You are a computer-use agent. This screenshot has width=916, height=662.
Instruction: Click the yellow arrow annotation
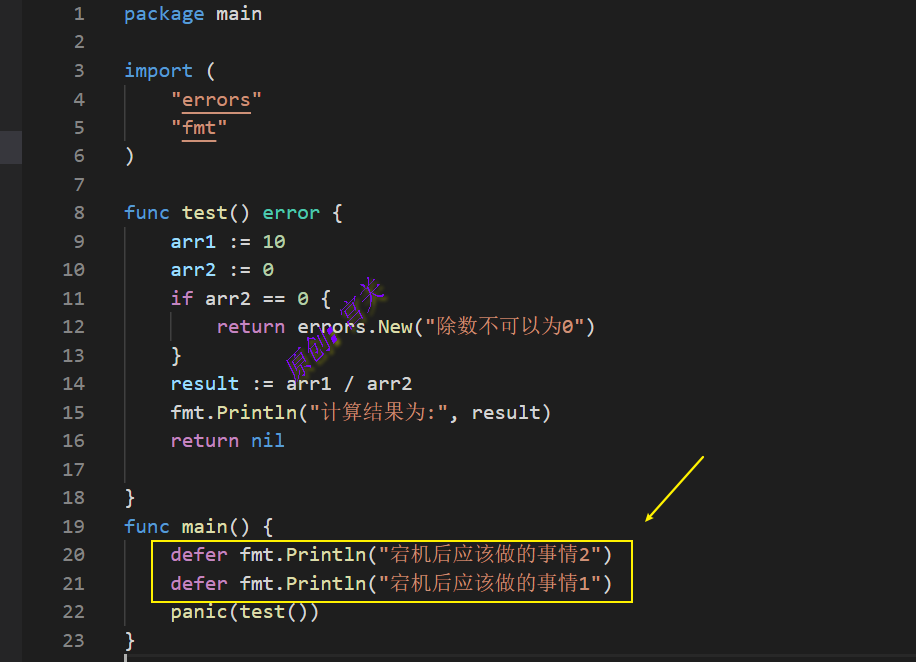click(675, 488)
